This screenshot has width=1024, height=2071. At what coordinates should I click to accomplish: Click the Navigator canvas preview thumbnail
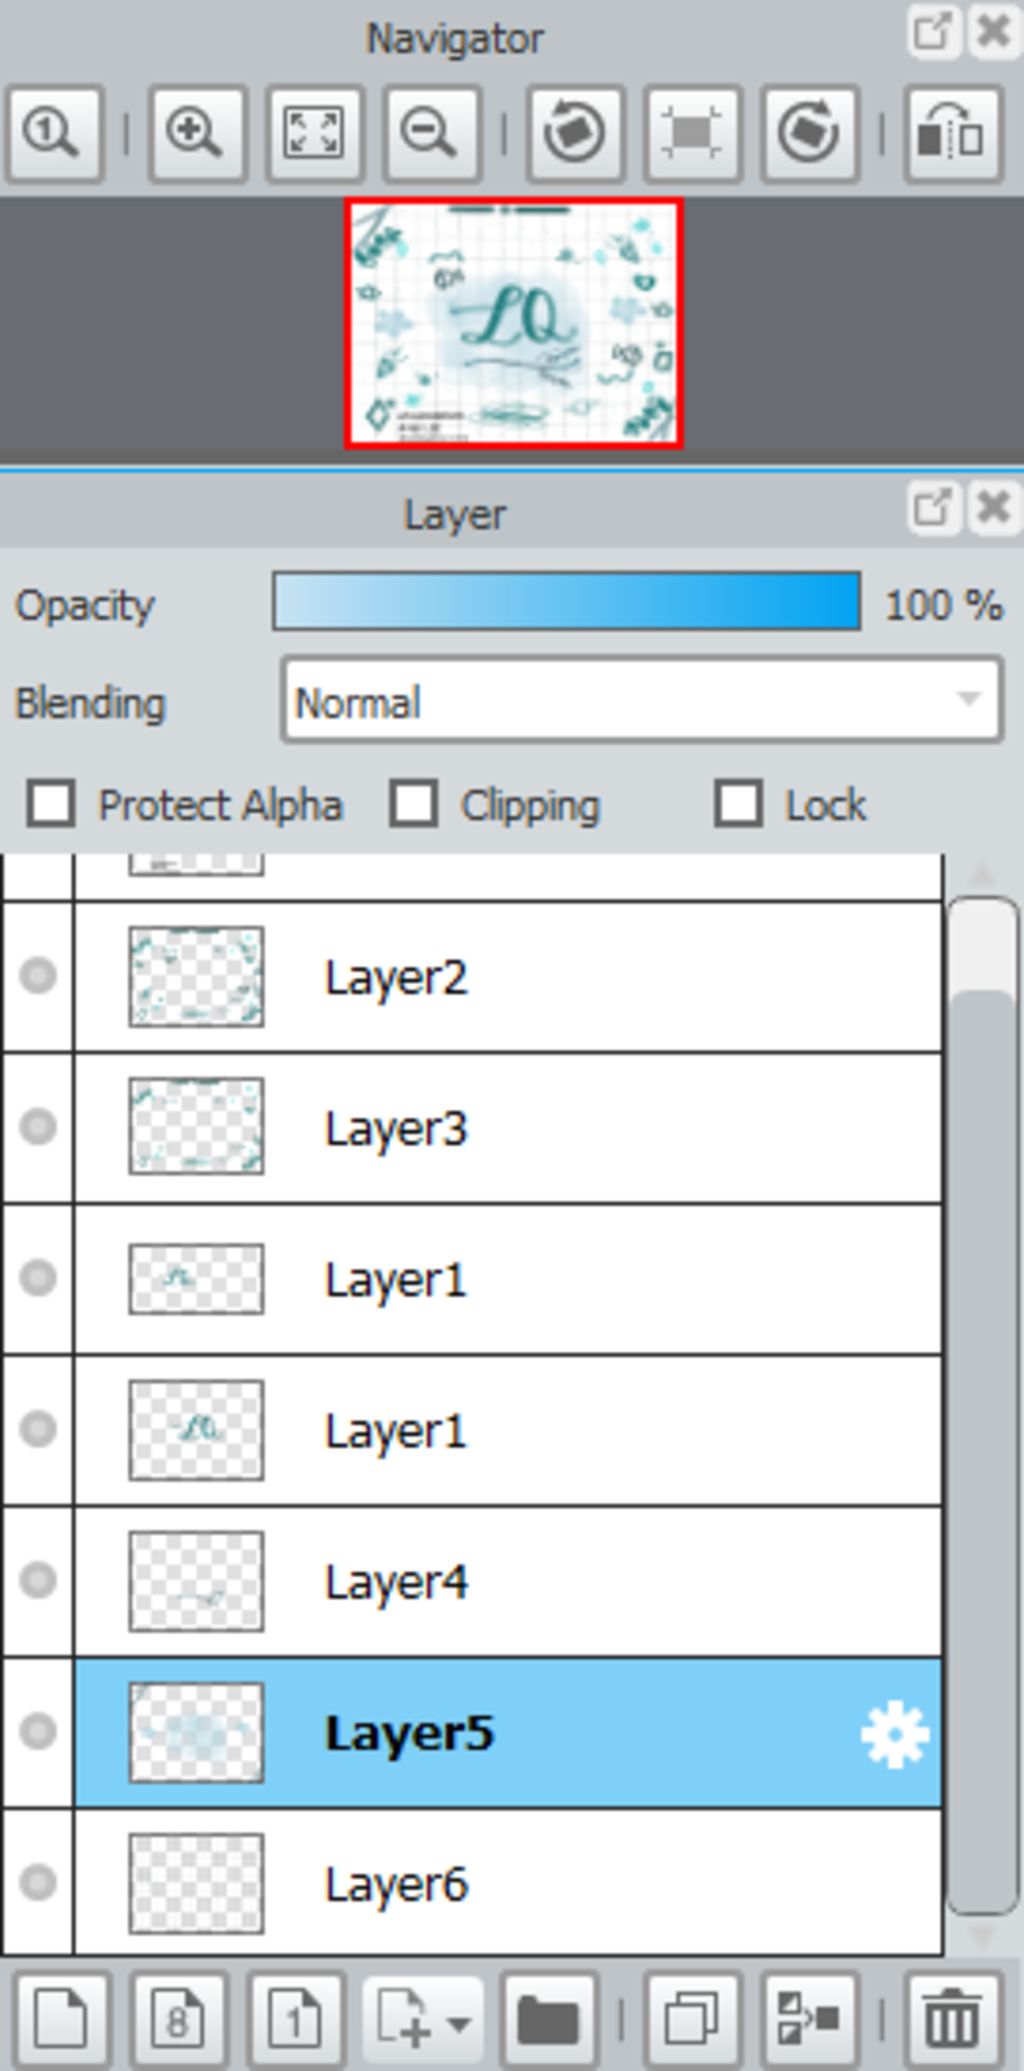(x=514, y=324)
